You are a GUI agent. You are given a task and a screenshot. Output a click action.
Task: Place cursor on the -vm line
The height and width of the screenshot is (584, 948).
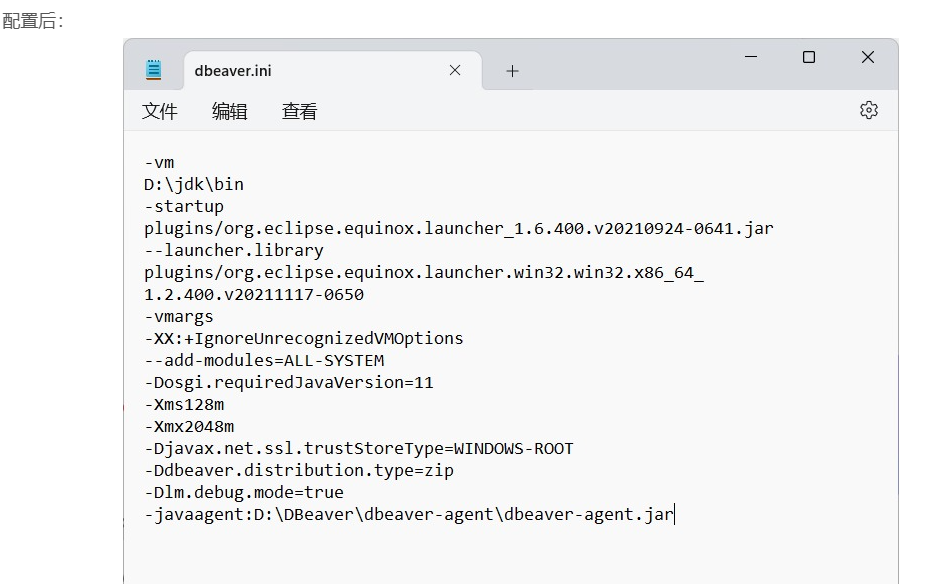pyautogui.click(x=159, y=162)
